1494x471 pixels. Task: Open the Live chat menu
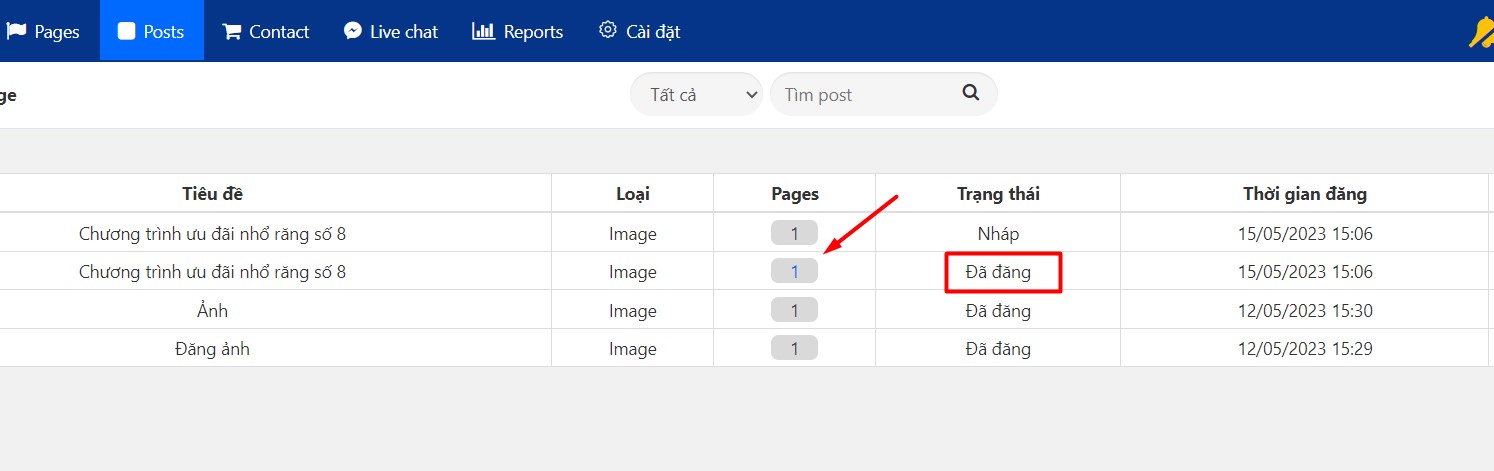click(x=391, y=31)
